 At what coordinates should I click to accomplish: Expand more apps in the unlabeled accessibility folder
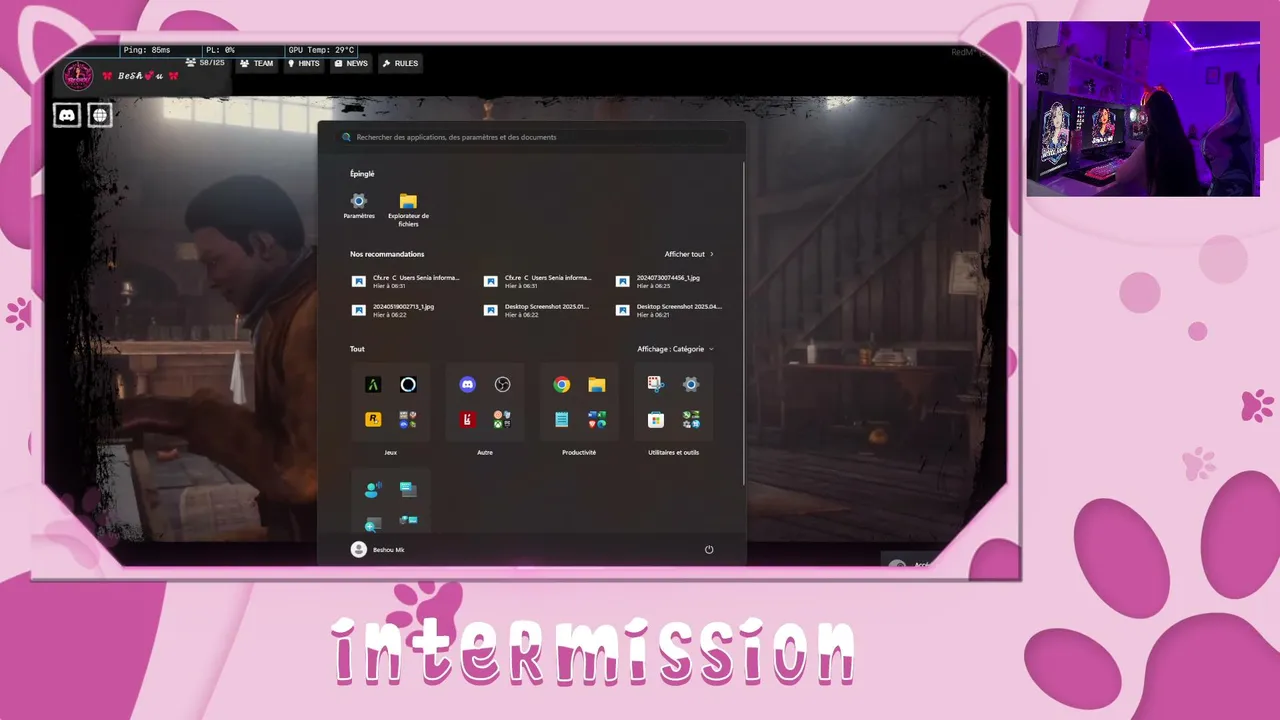coord(408,522)
